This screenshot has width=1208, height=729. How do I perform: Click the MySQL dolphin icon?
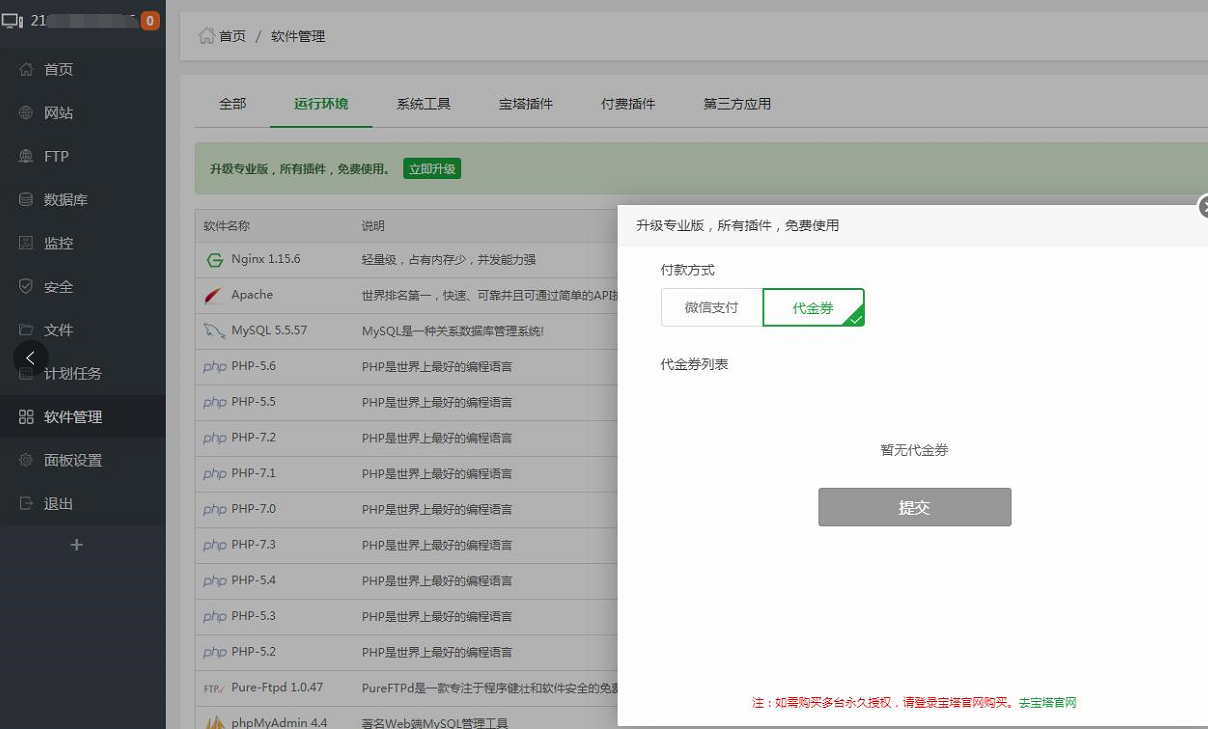pyautogui.click(x=214, y=331)
